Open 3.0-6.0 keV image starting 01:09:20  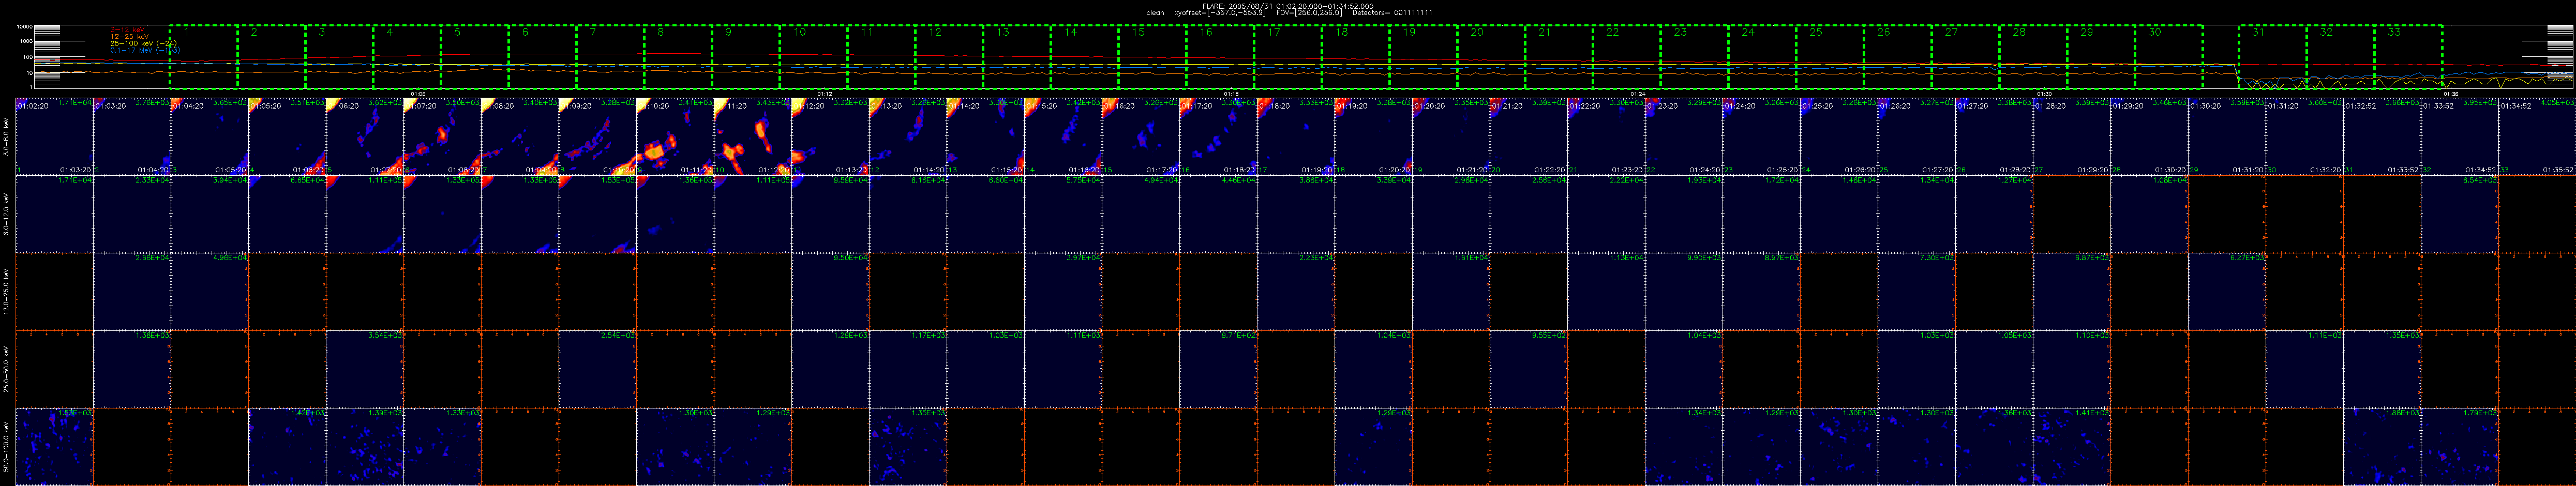(598, 136)
